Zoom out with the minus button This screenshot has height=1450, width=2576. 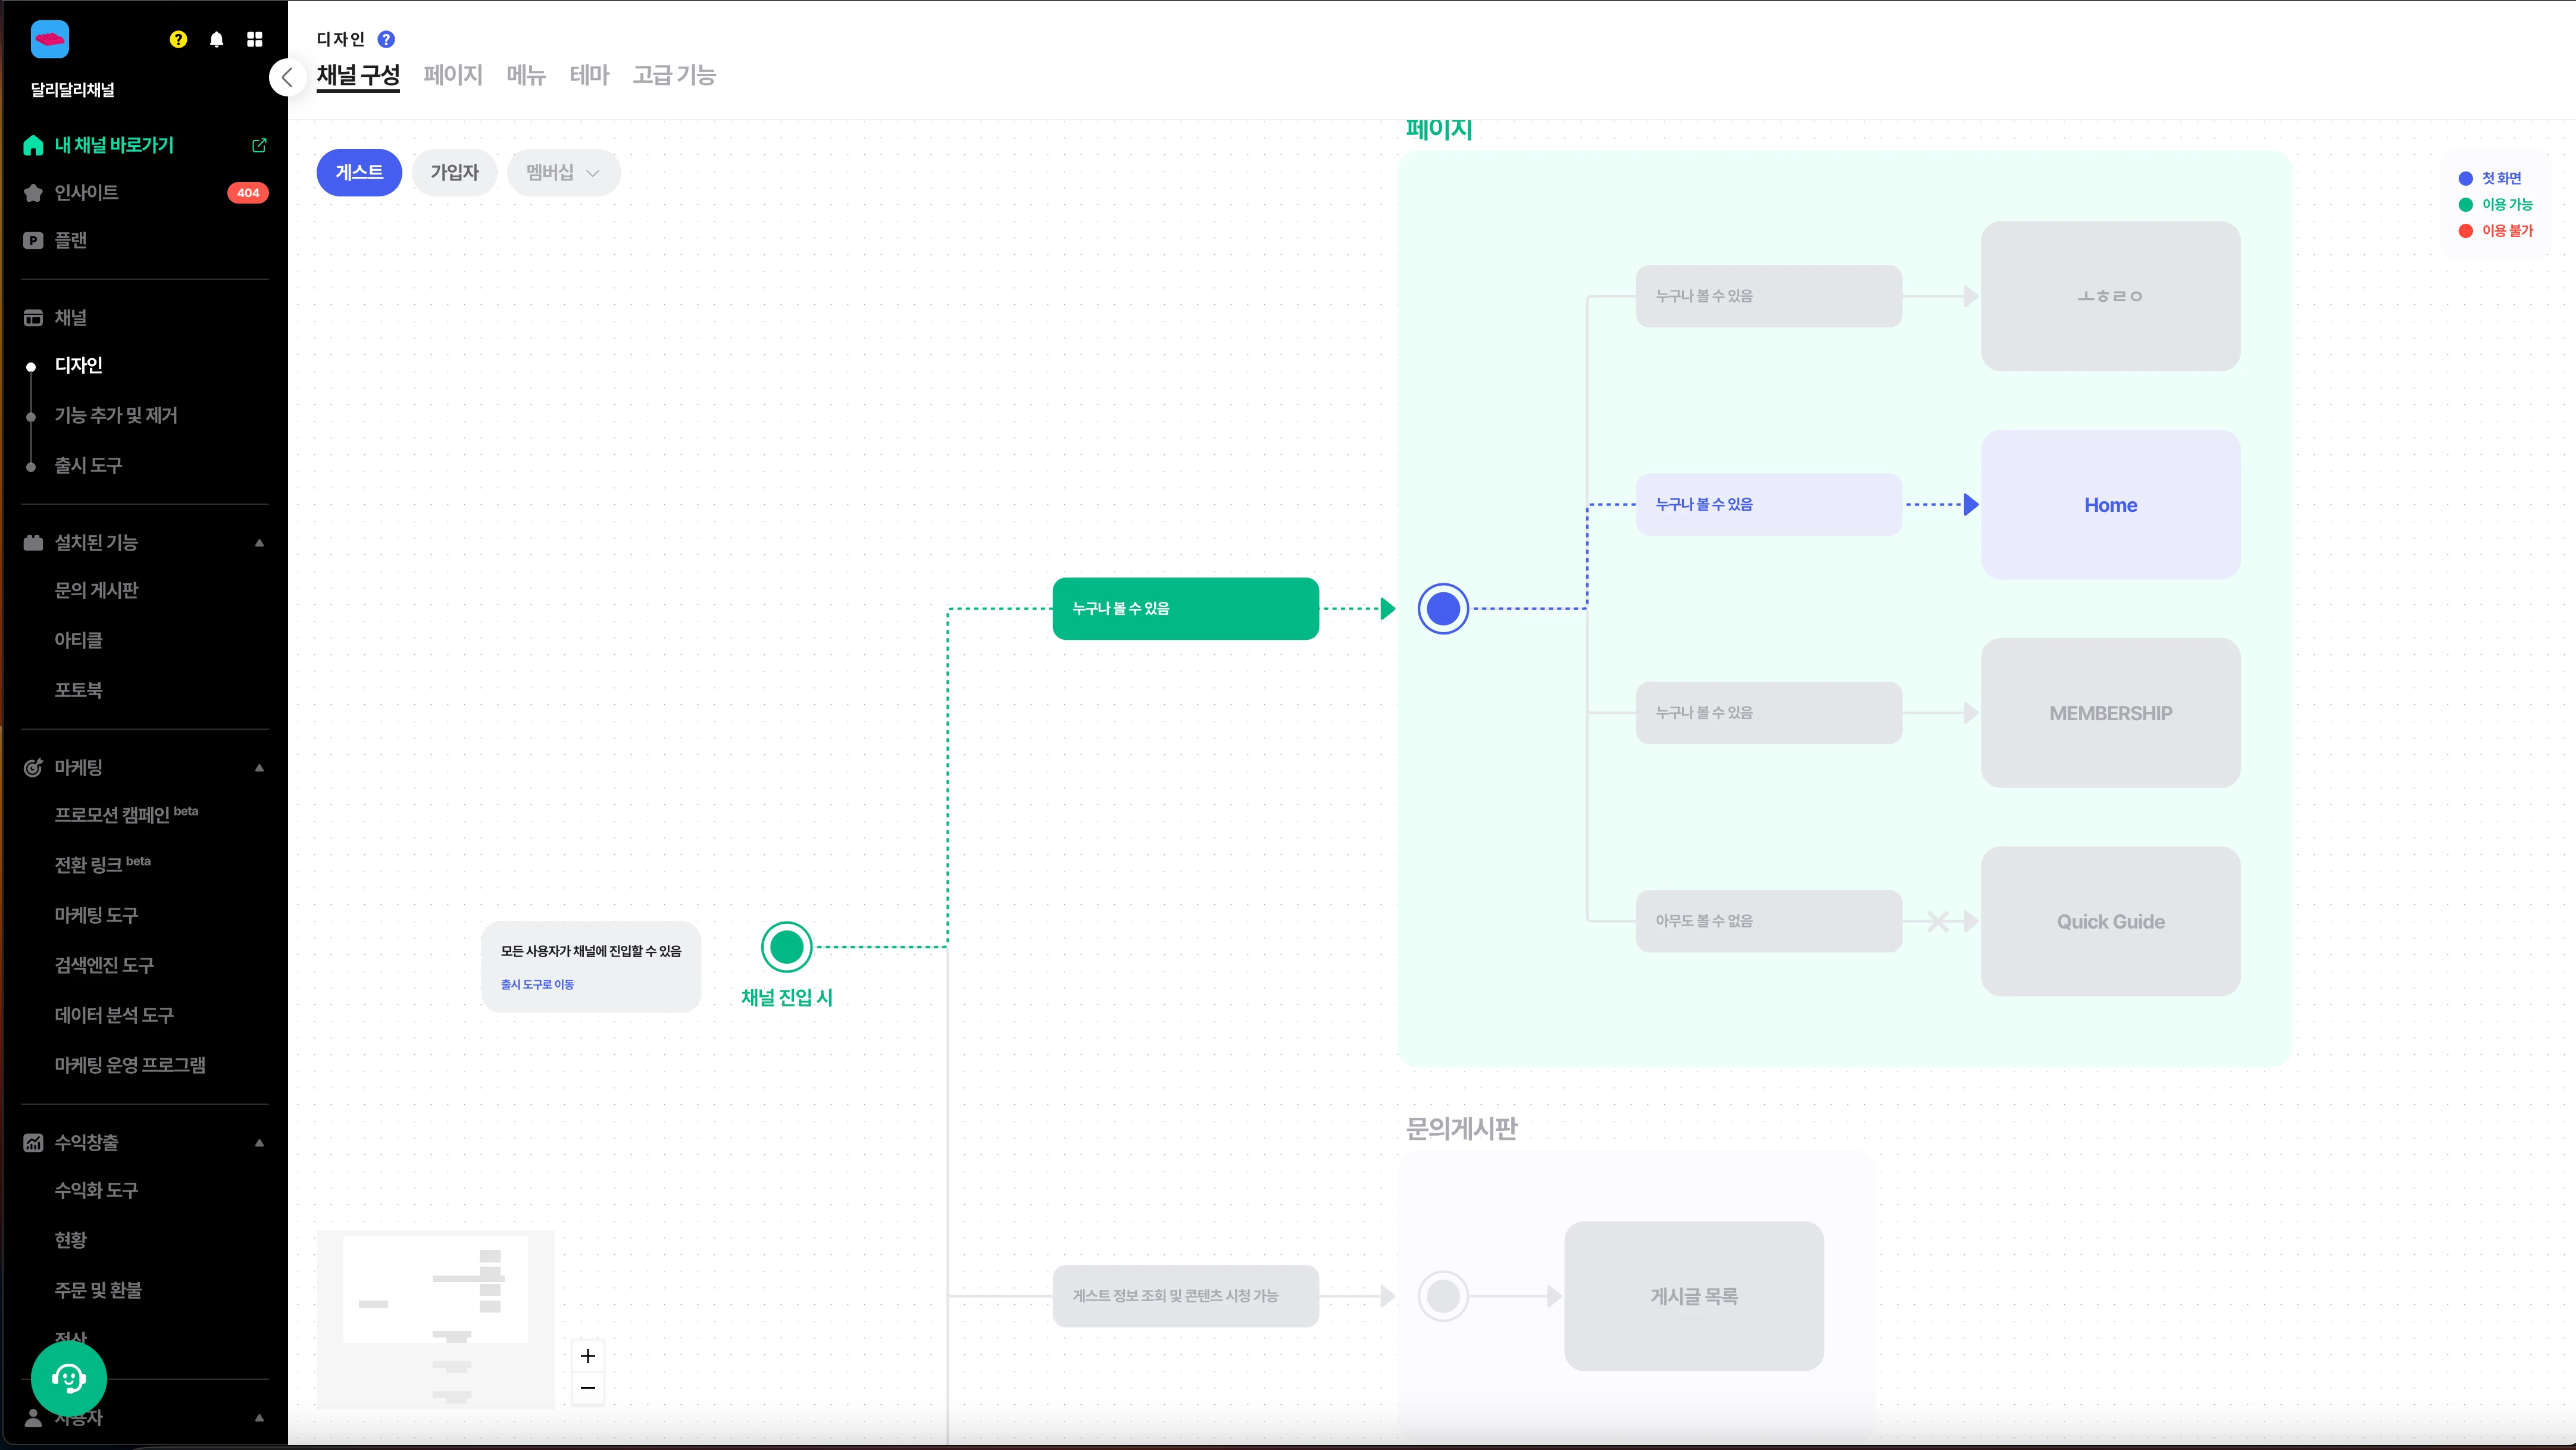tap(588, 1388)
